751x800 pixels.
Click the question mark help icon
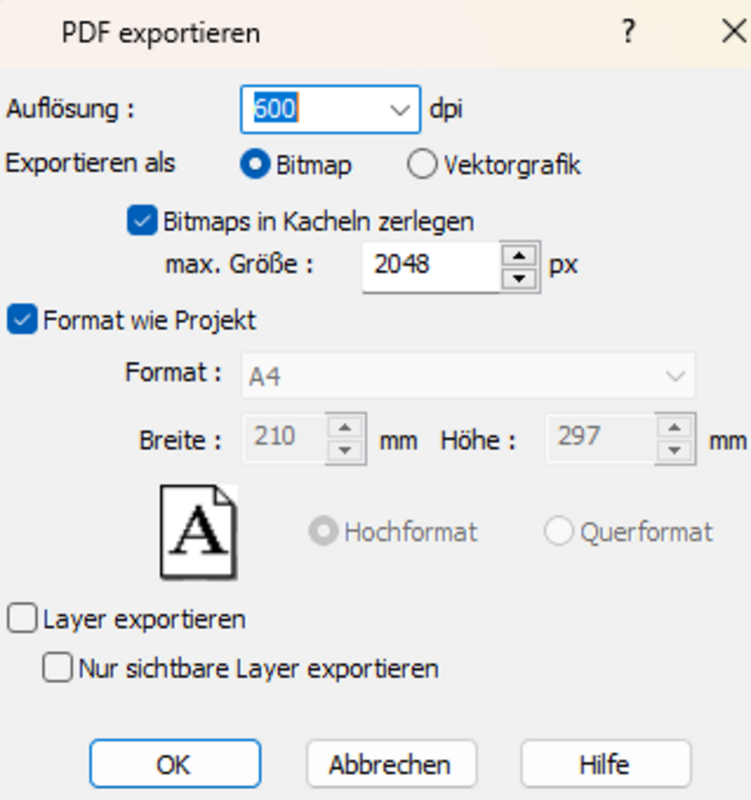(628, 32)
